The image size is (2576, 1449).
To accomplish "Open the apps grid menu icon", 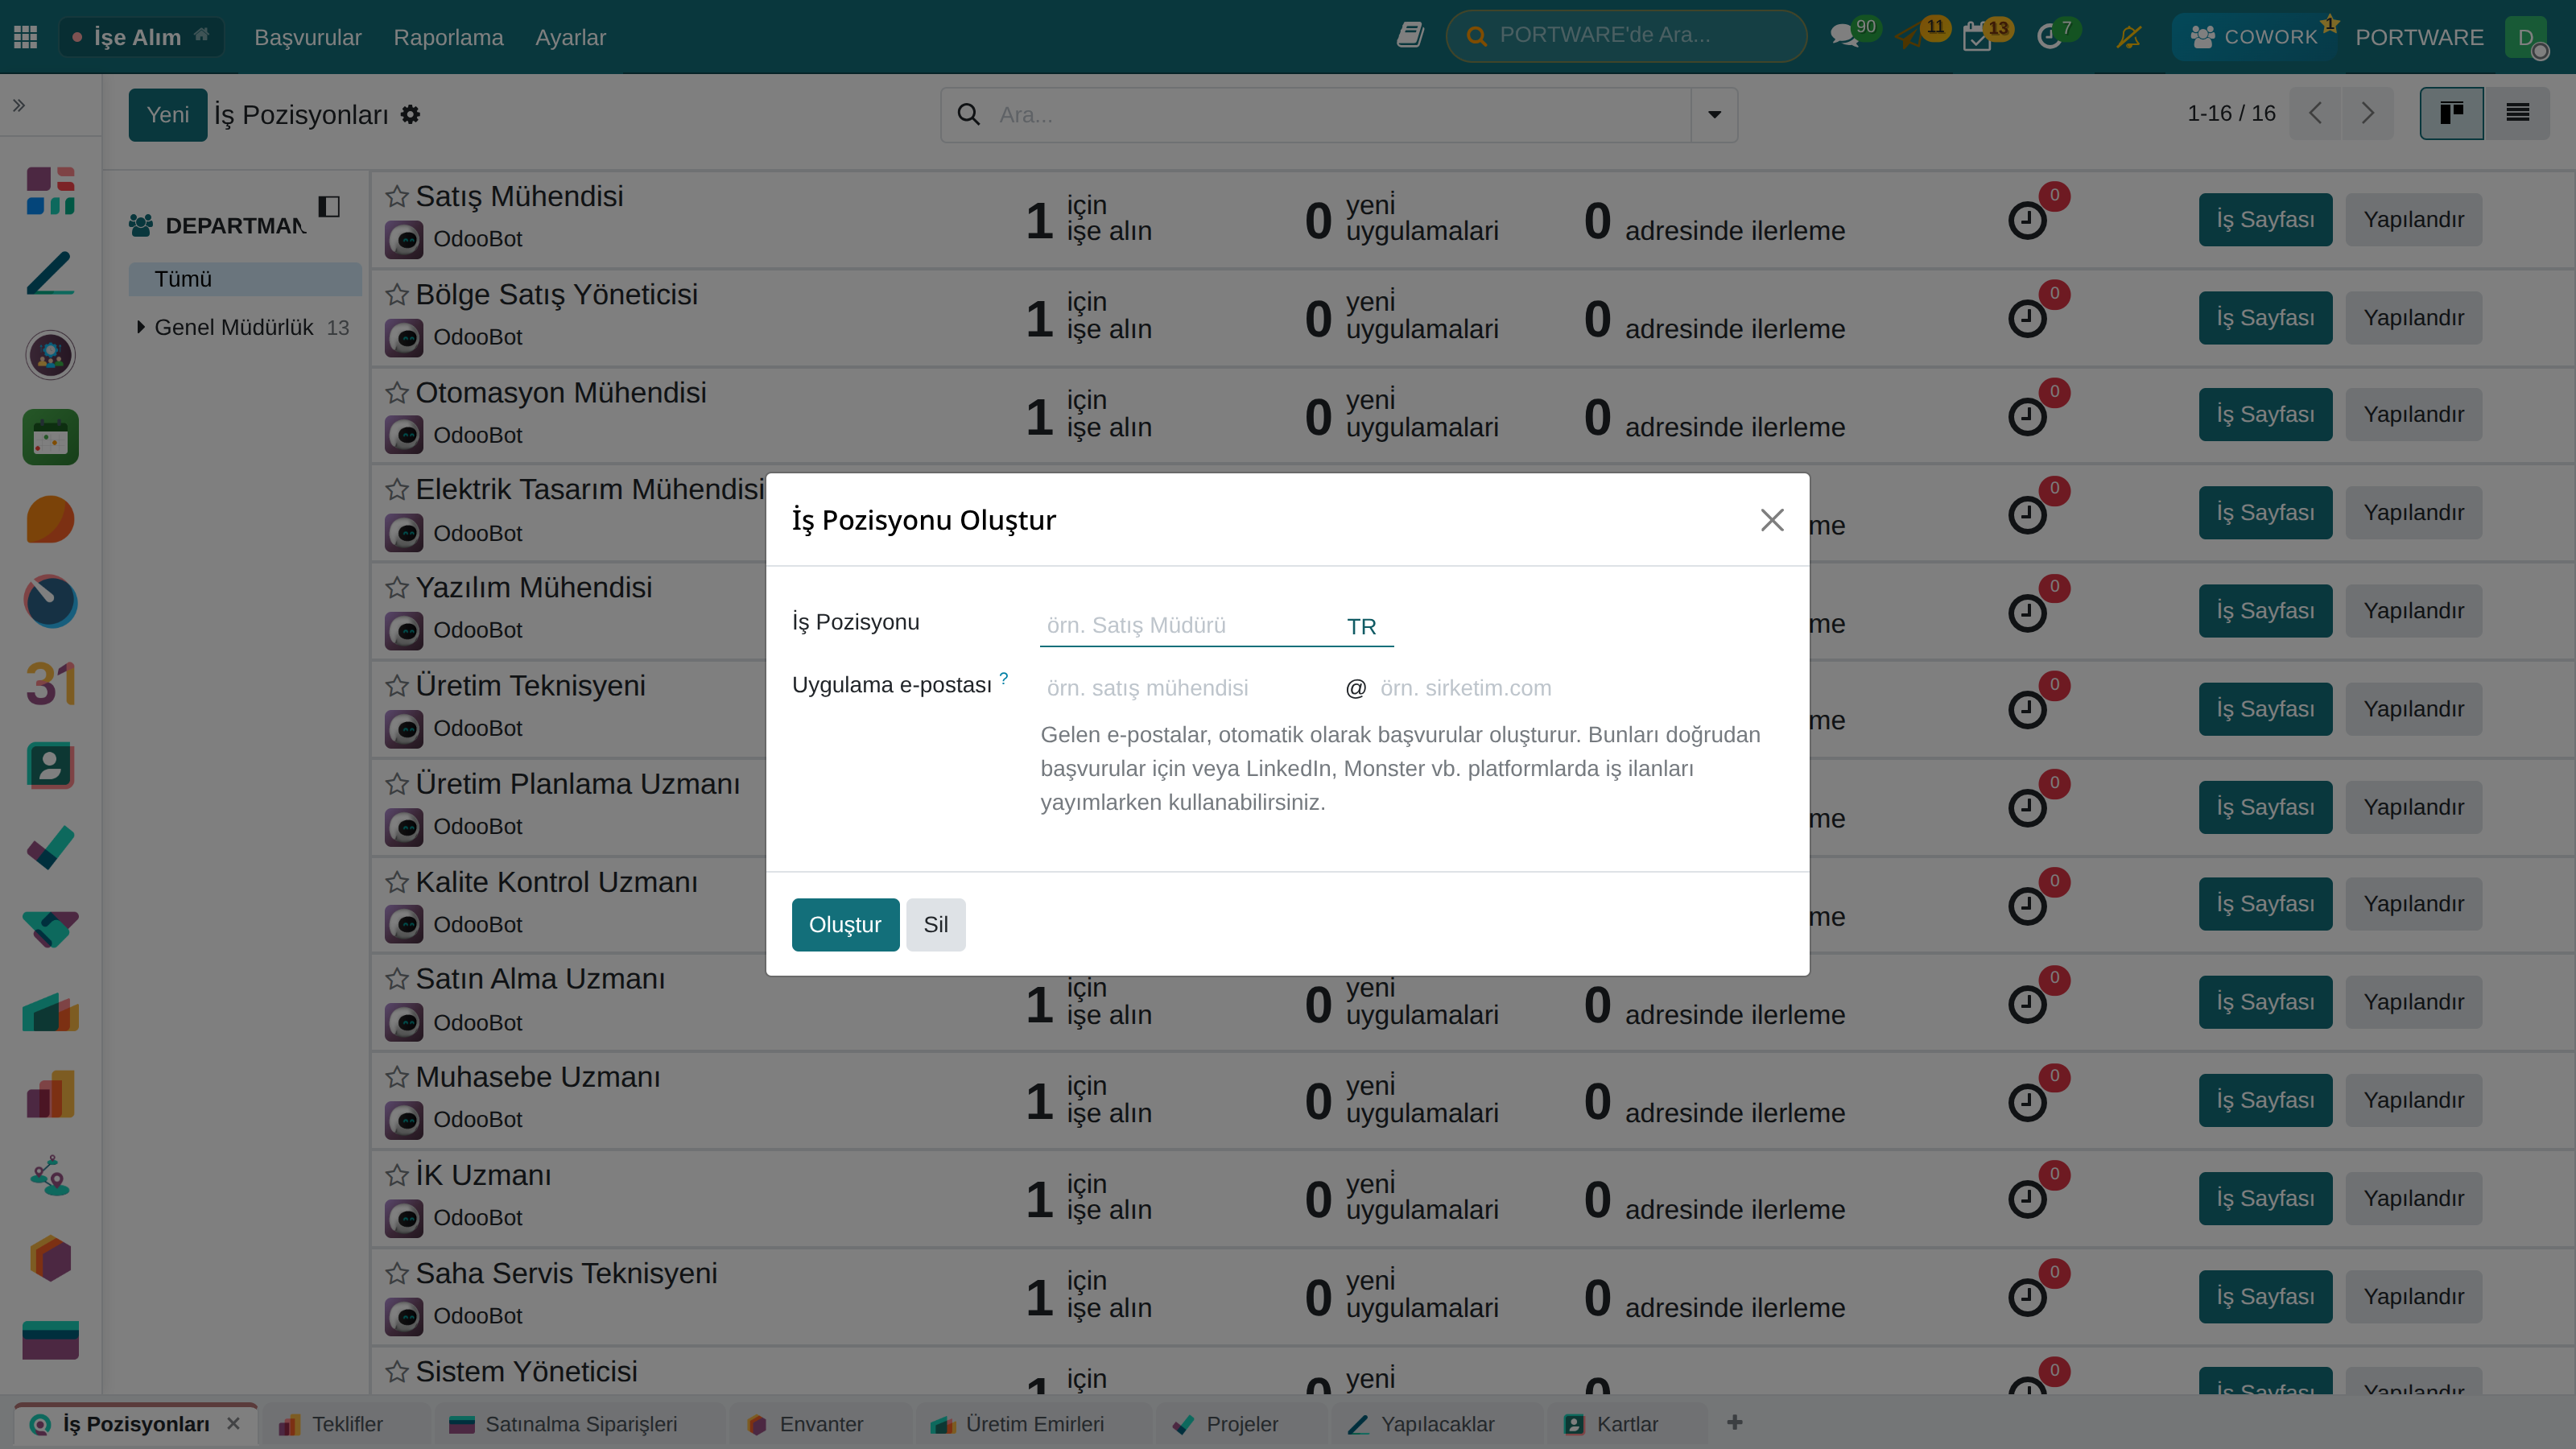I will (26, 37).
